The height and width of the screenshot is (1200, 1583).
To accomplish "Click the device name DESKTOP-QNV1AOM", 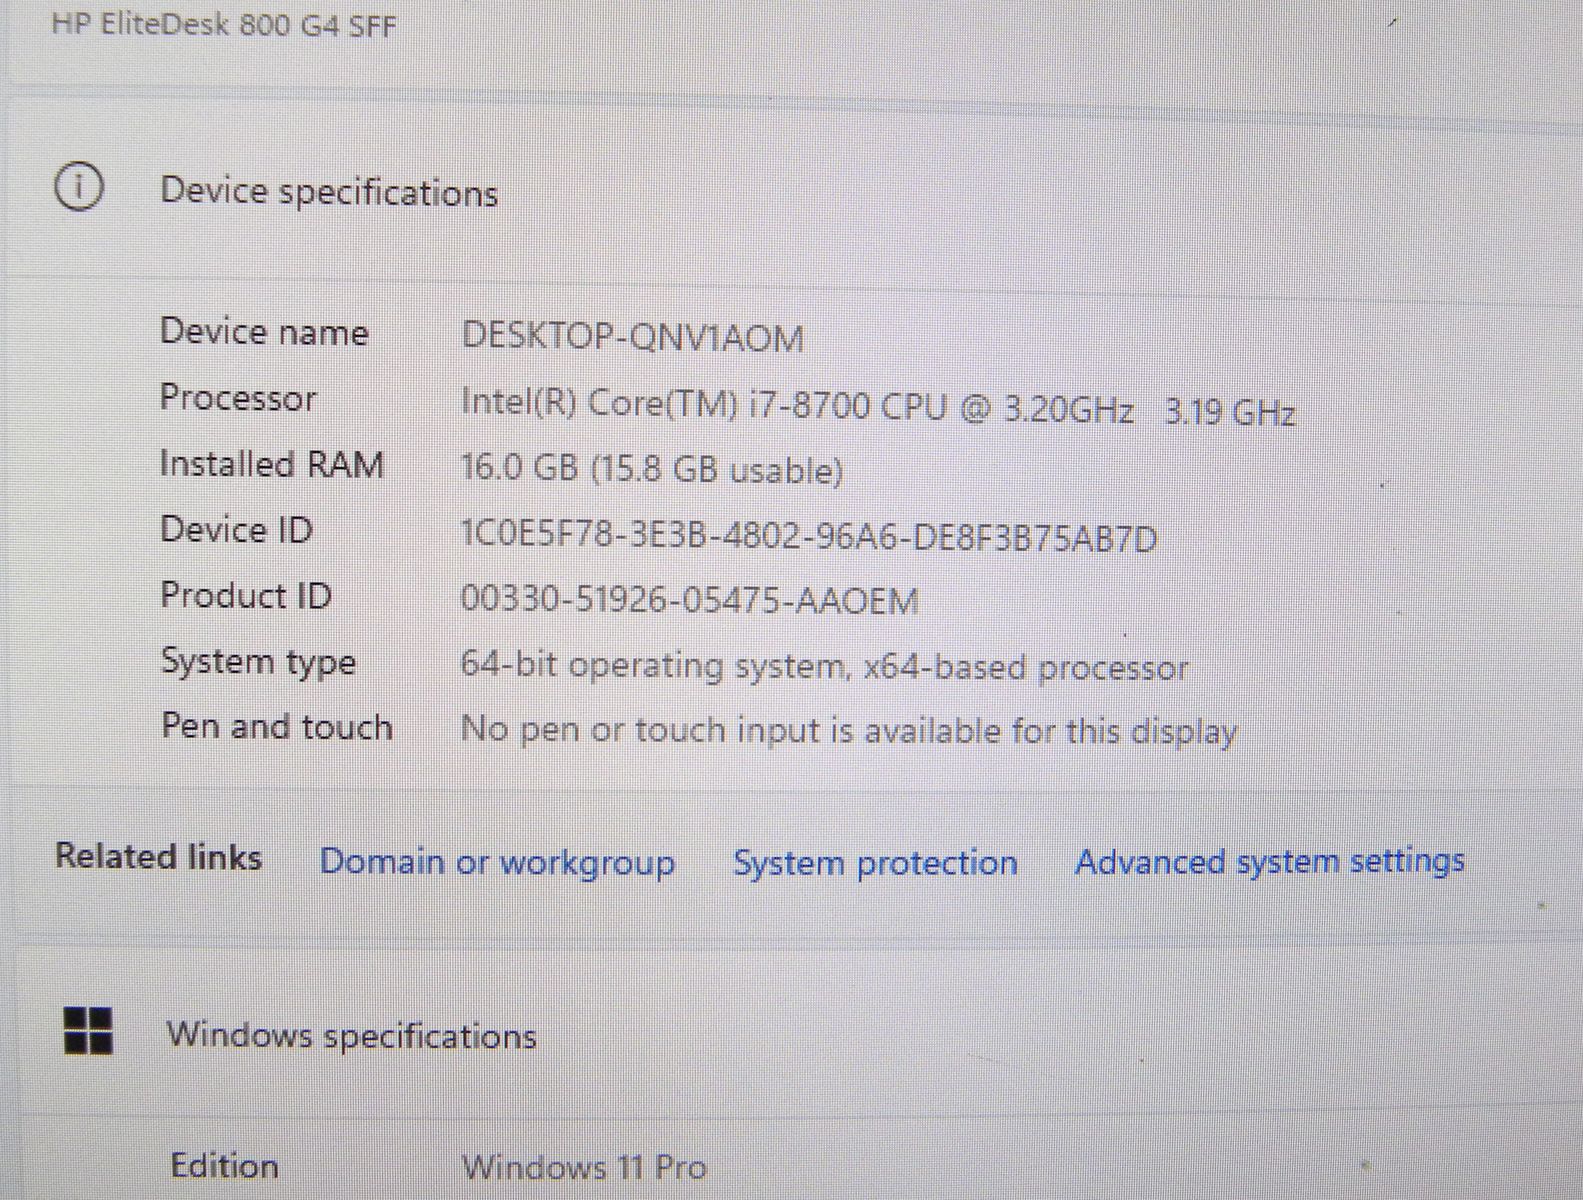I will click(632, 337).
